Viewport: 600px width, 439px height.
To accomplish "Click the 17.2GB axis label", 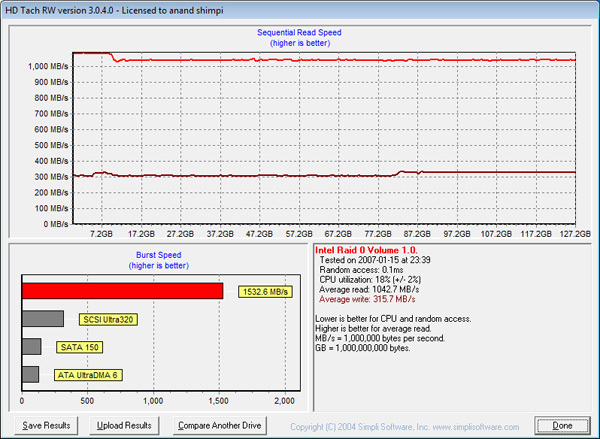I will (x=141, y=233).
